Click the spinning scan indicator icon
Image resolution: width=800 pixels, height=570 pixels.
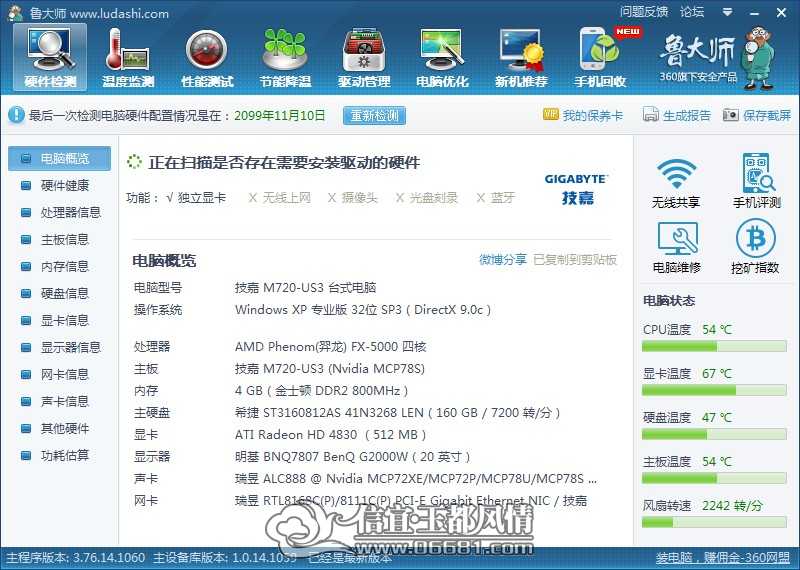tap(134, 162)
